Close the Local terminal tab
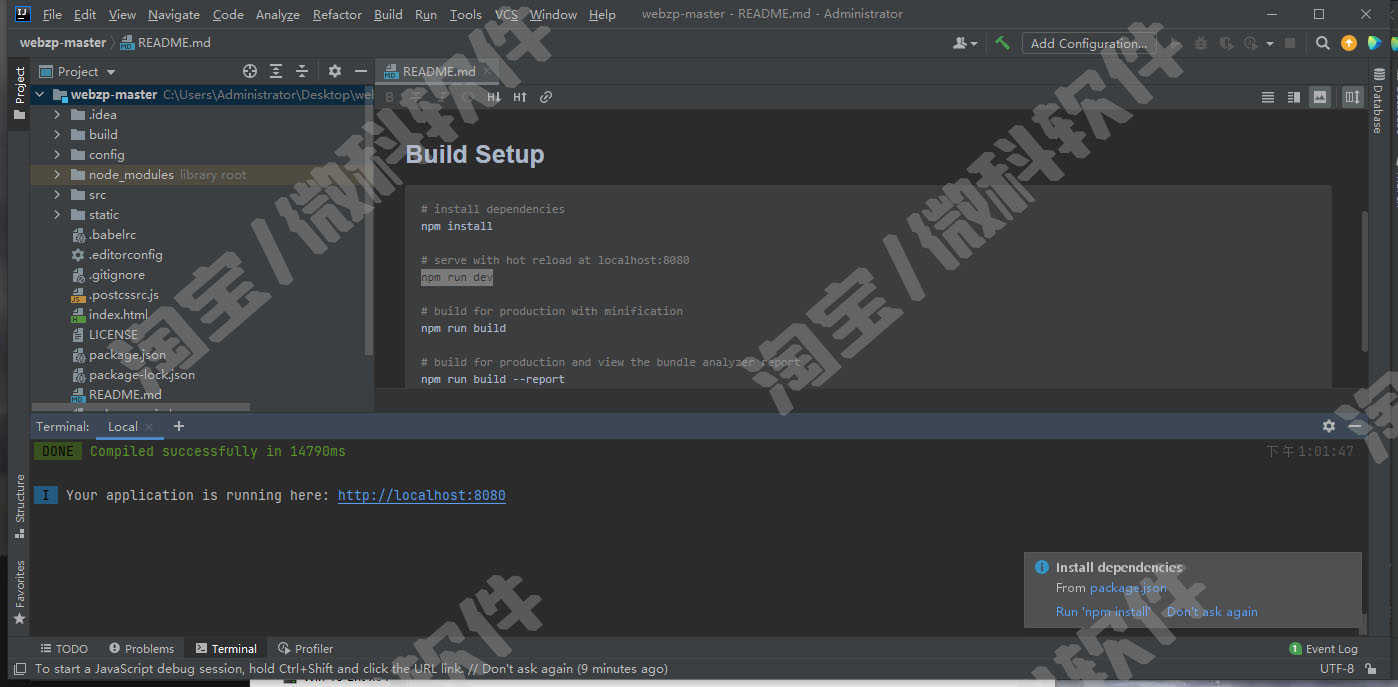The height and width of the screenshot is (687, 1398). click(149, 427)
